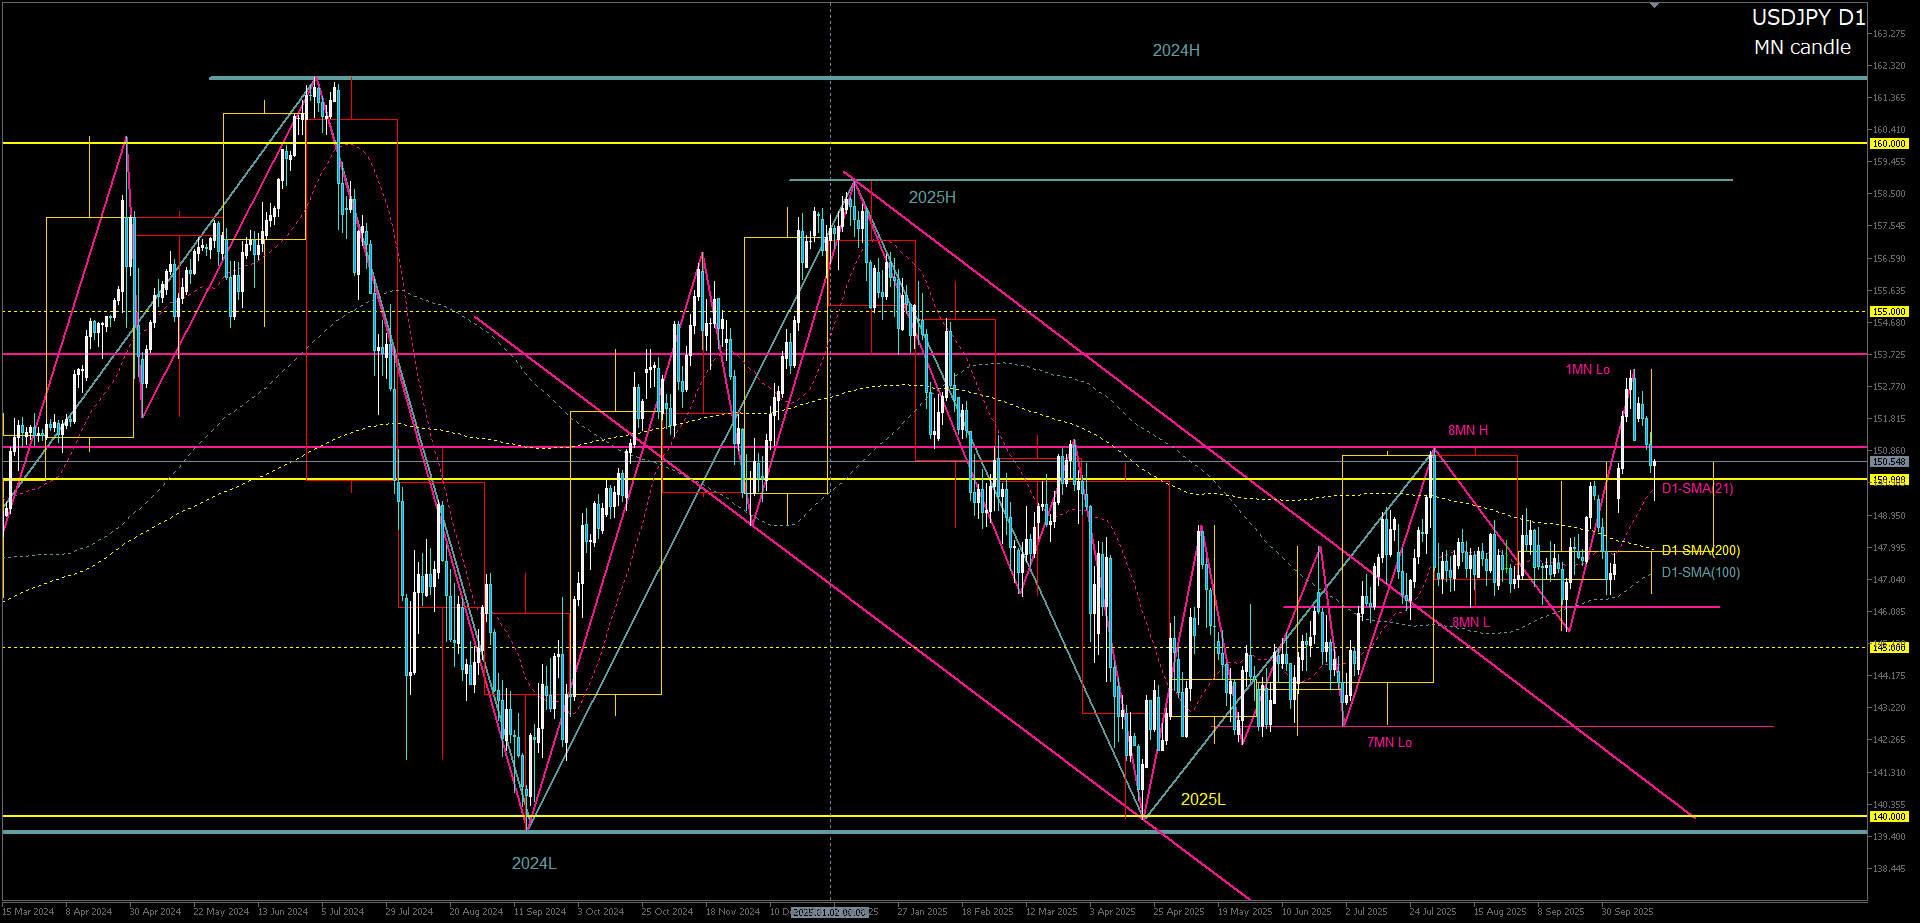Select the 7MN Lo label
1920x923 pixels.
[x=1389, y=742]
